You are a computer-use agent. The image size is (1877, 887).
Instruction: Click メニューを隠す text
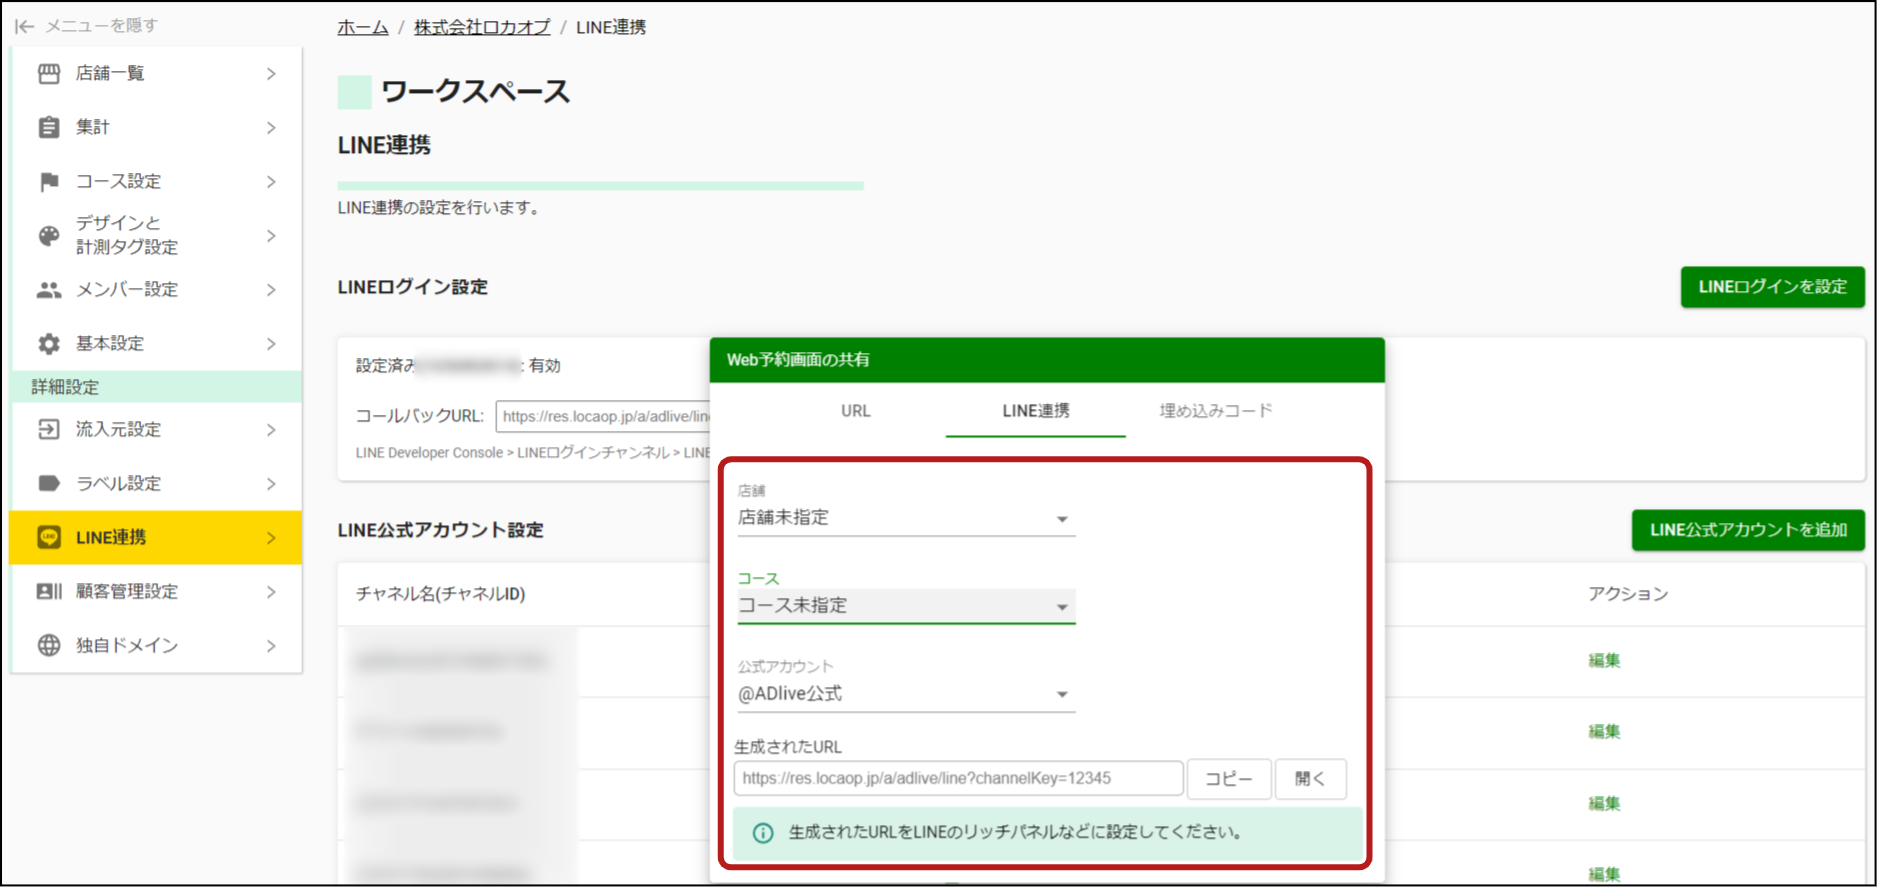(101, 26)
